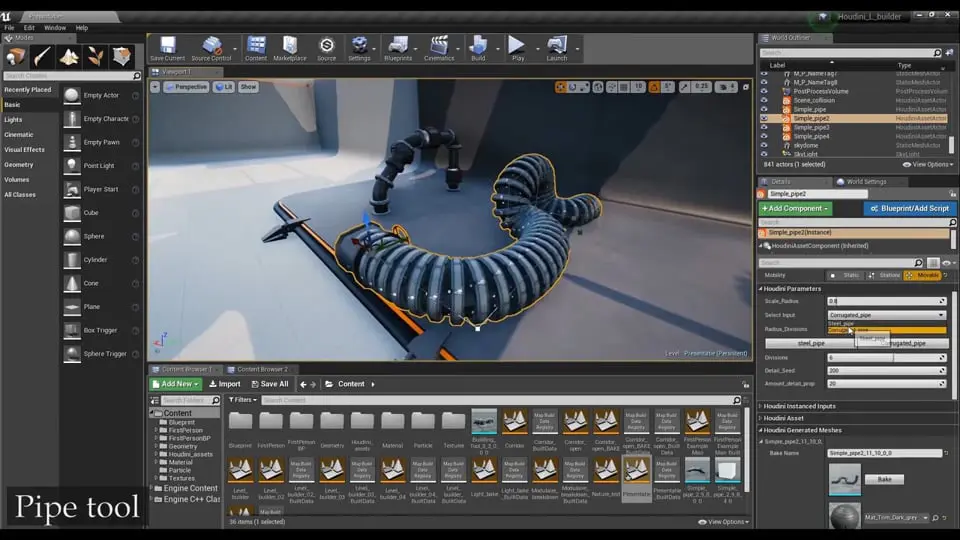Toggle visibility of skydome actor

764,146
